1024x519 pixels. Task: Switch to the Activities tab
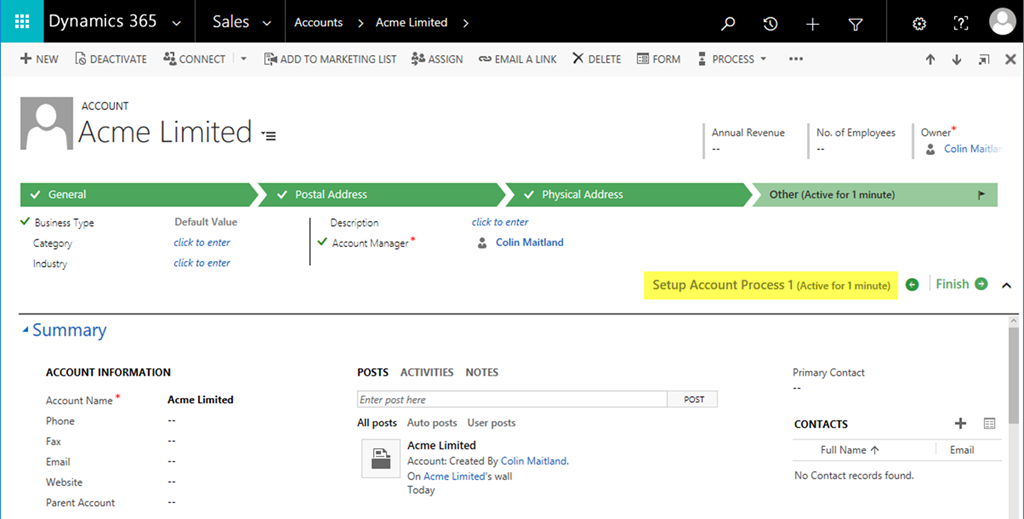click(427, 372)
